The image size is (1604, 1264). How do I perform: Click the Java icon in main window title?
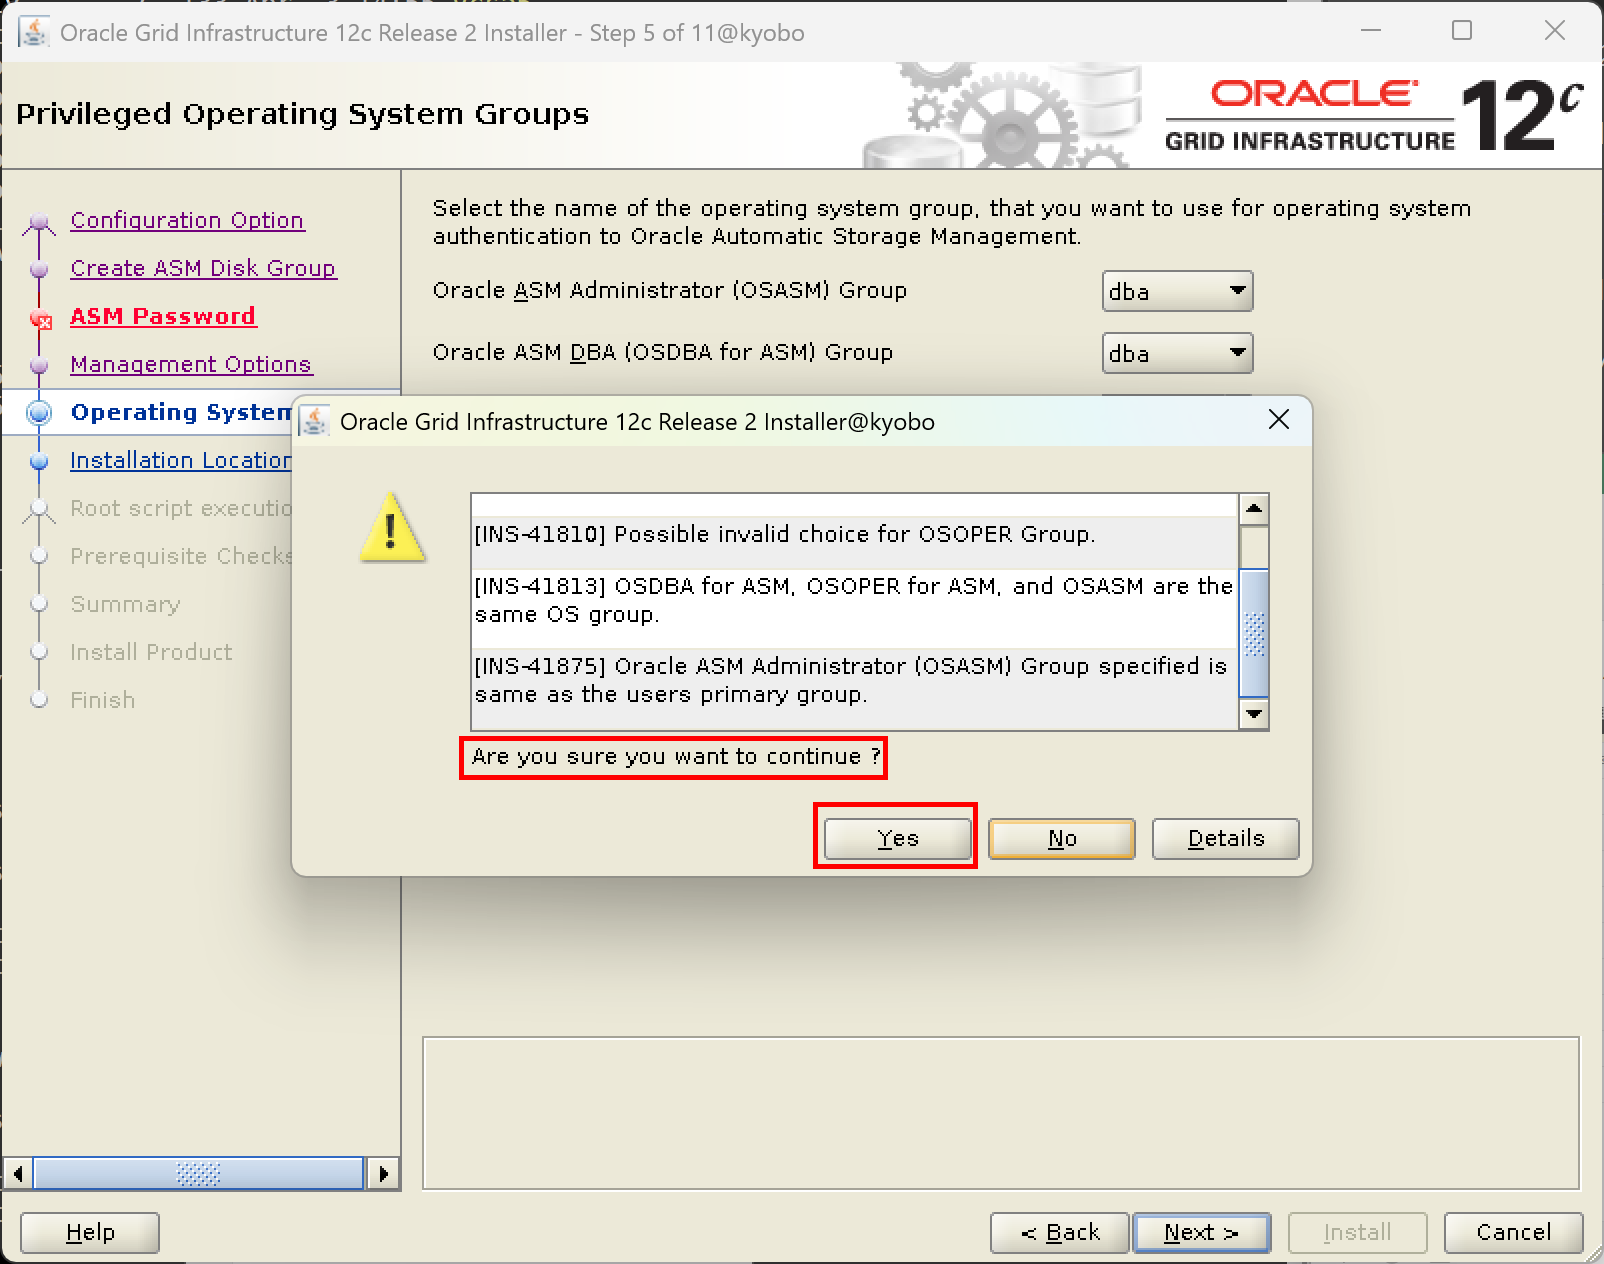click(34, 32)
